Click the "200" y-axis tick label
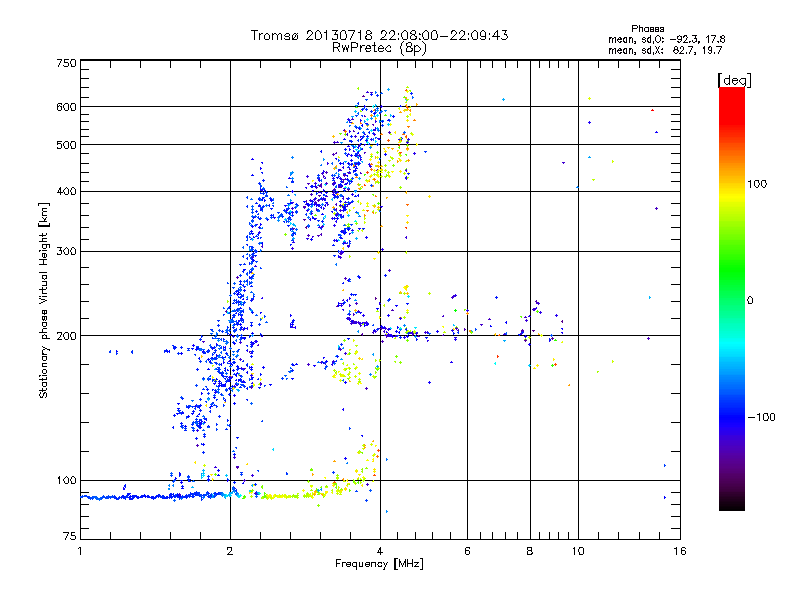800x600 pixels. coord(67,336)
